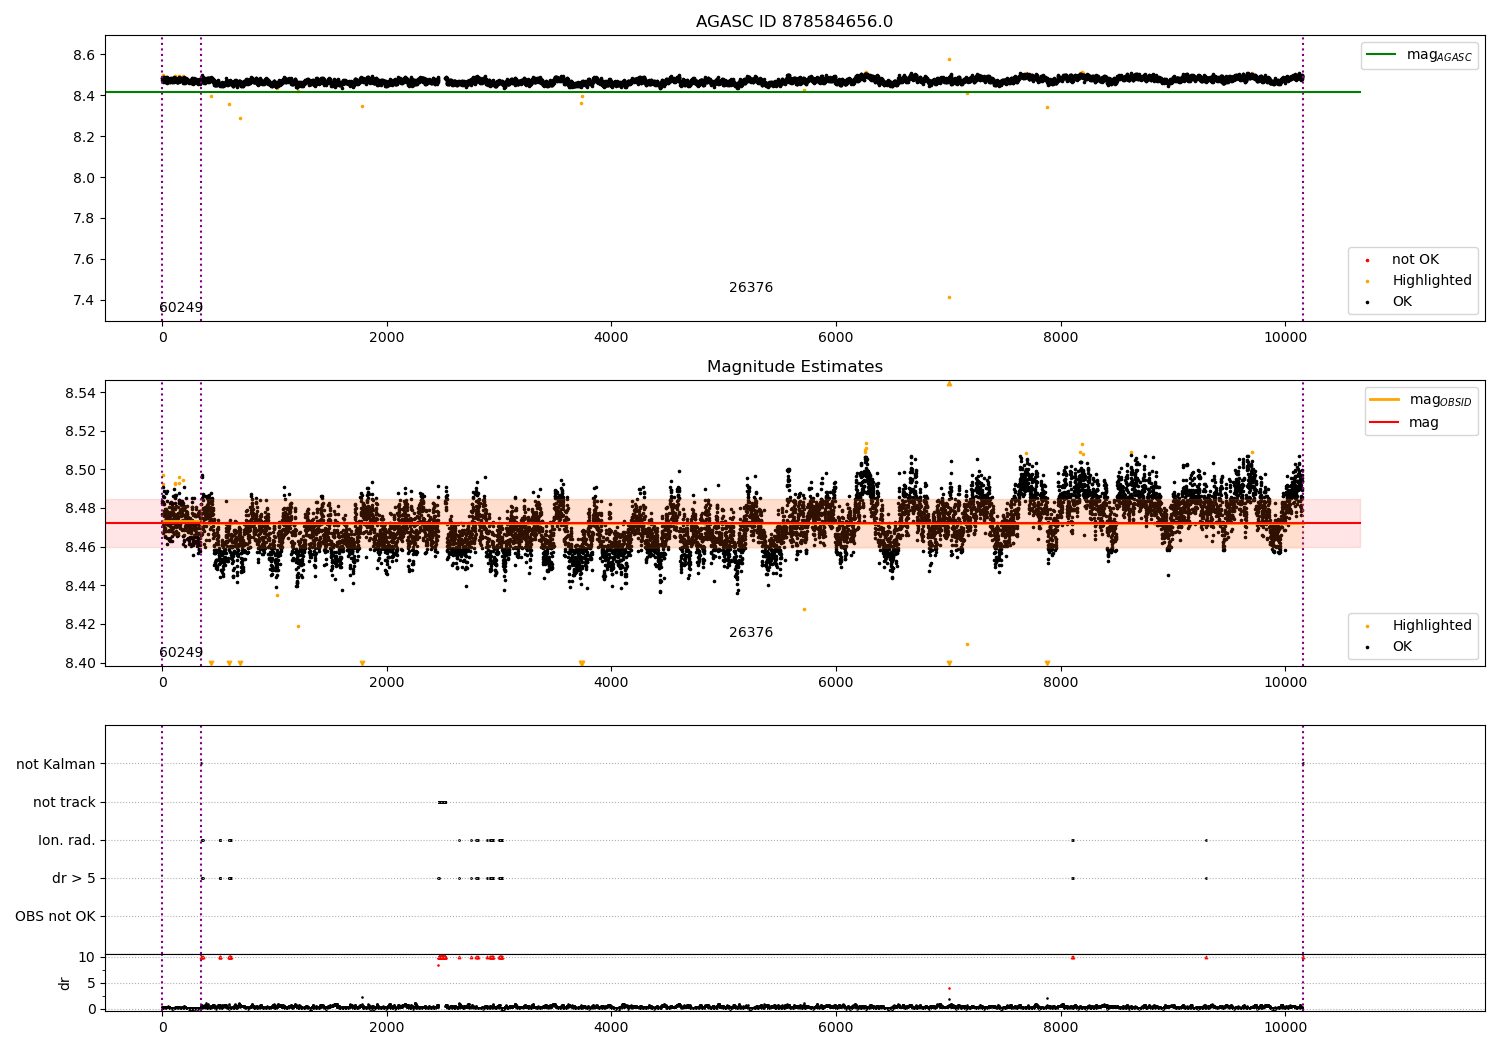Viewport: 1500px width, 1050px height.
Task: Select the 'dr > 5' row label
Action: [x=74, y=878]
